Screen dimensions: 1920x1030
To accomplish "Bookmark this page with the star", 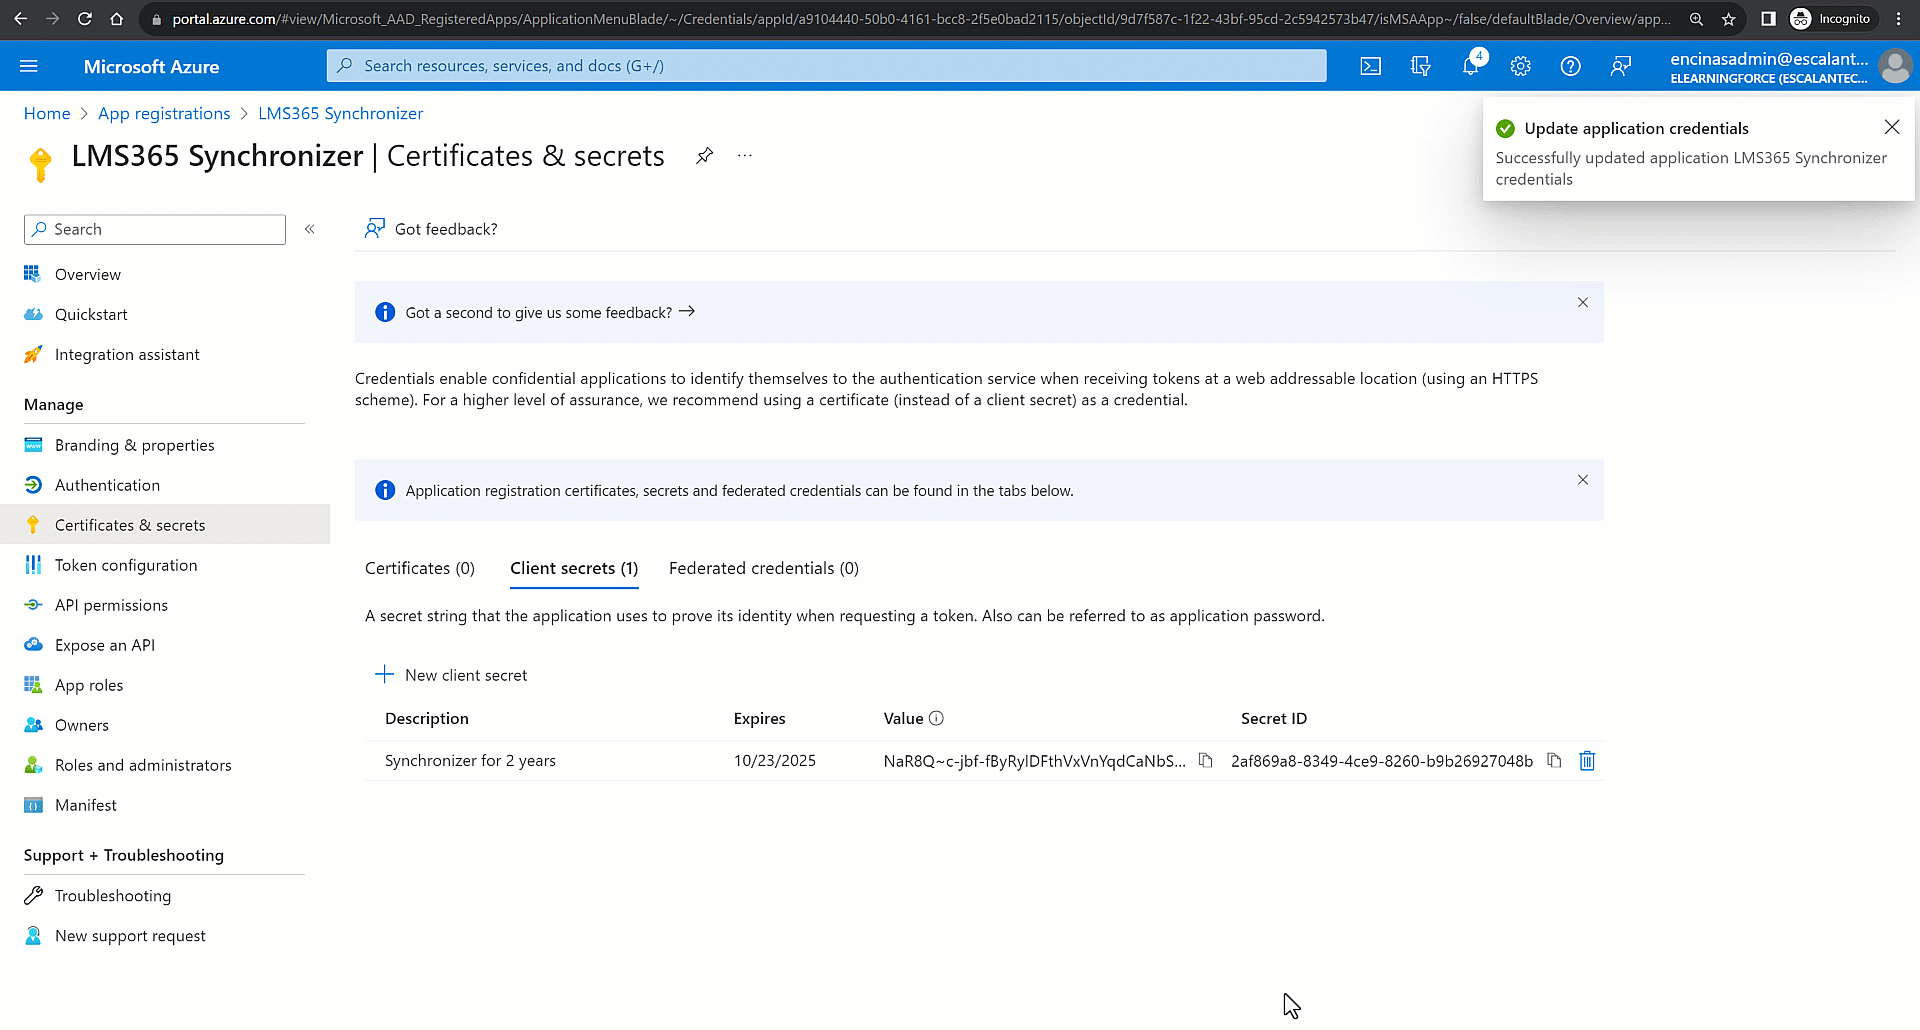I will coord(1728,19).
